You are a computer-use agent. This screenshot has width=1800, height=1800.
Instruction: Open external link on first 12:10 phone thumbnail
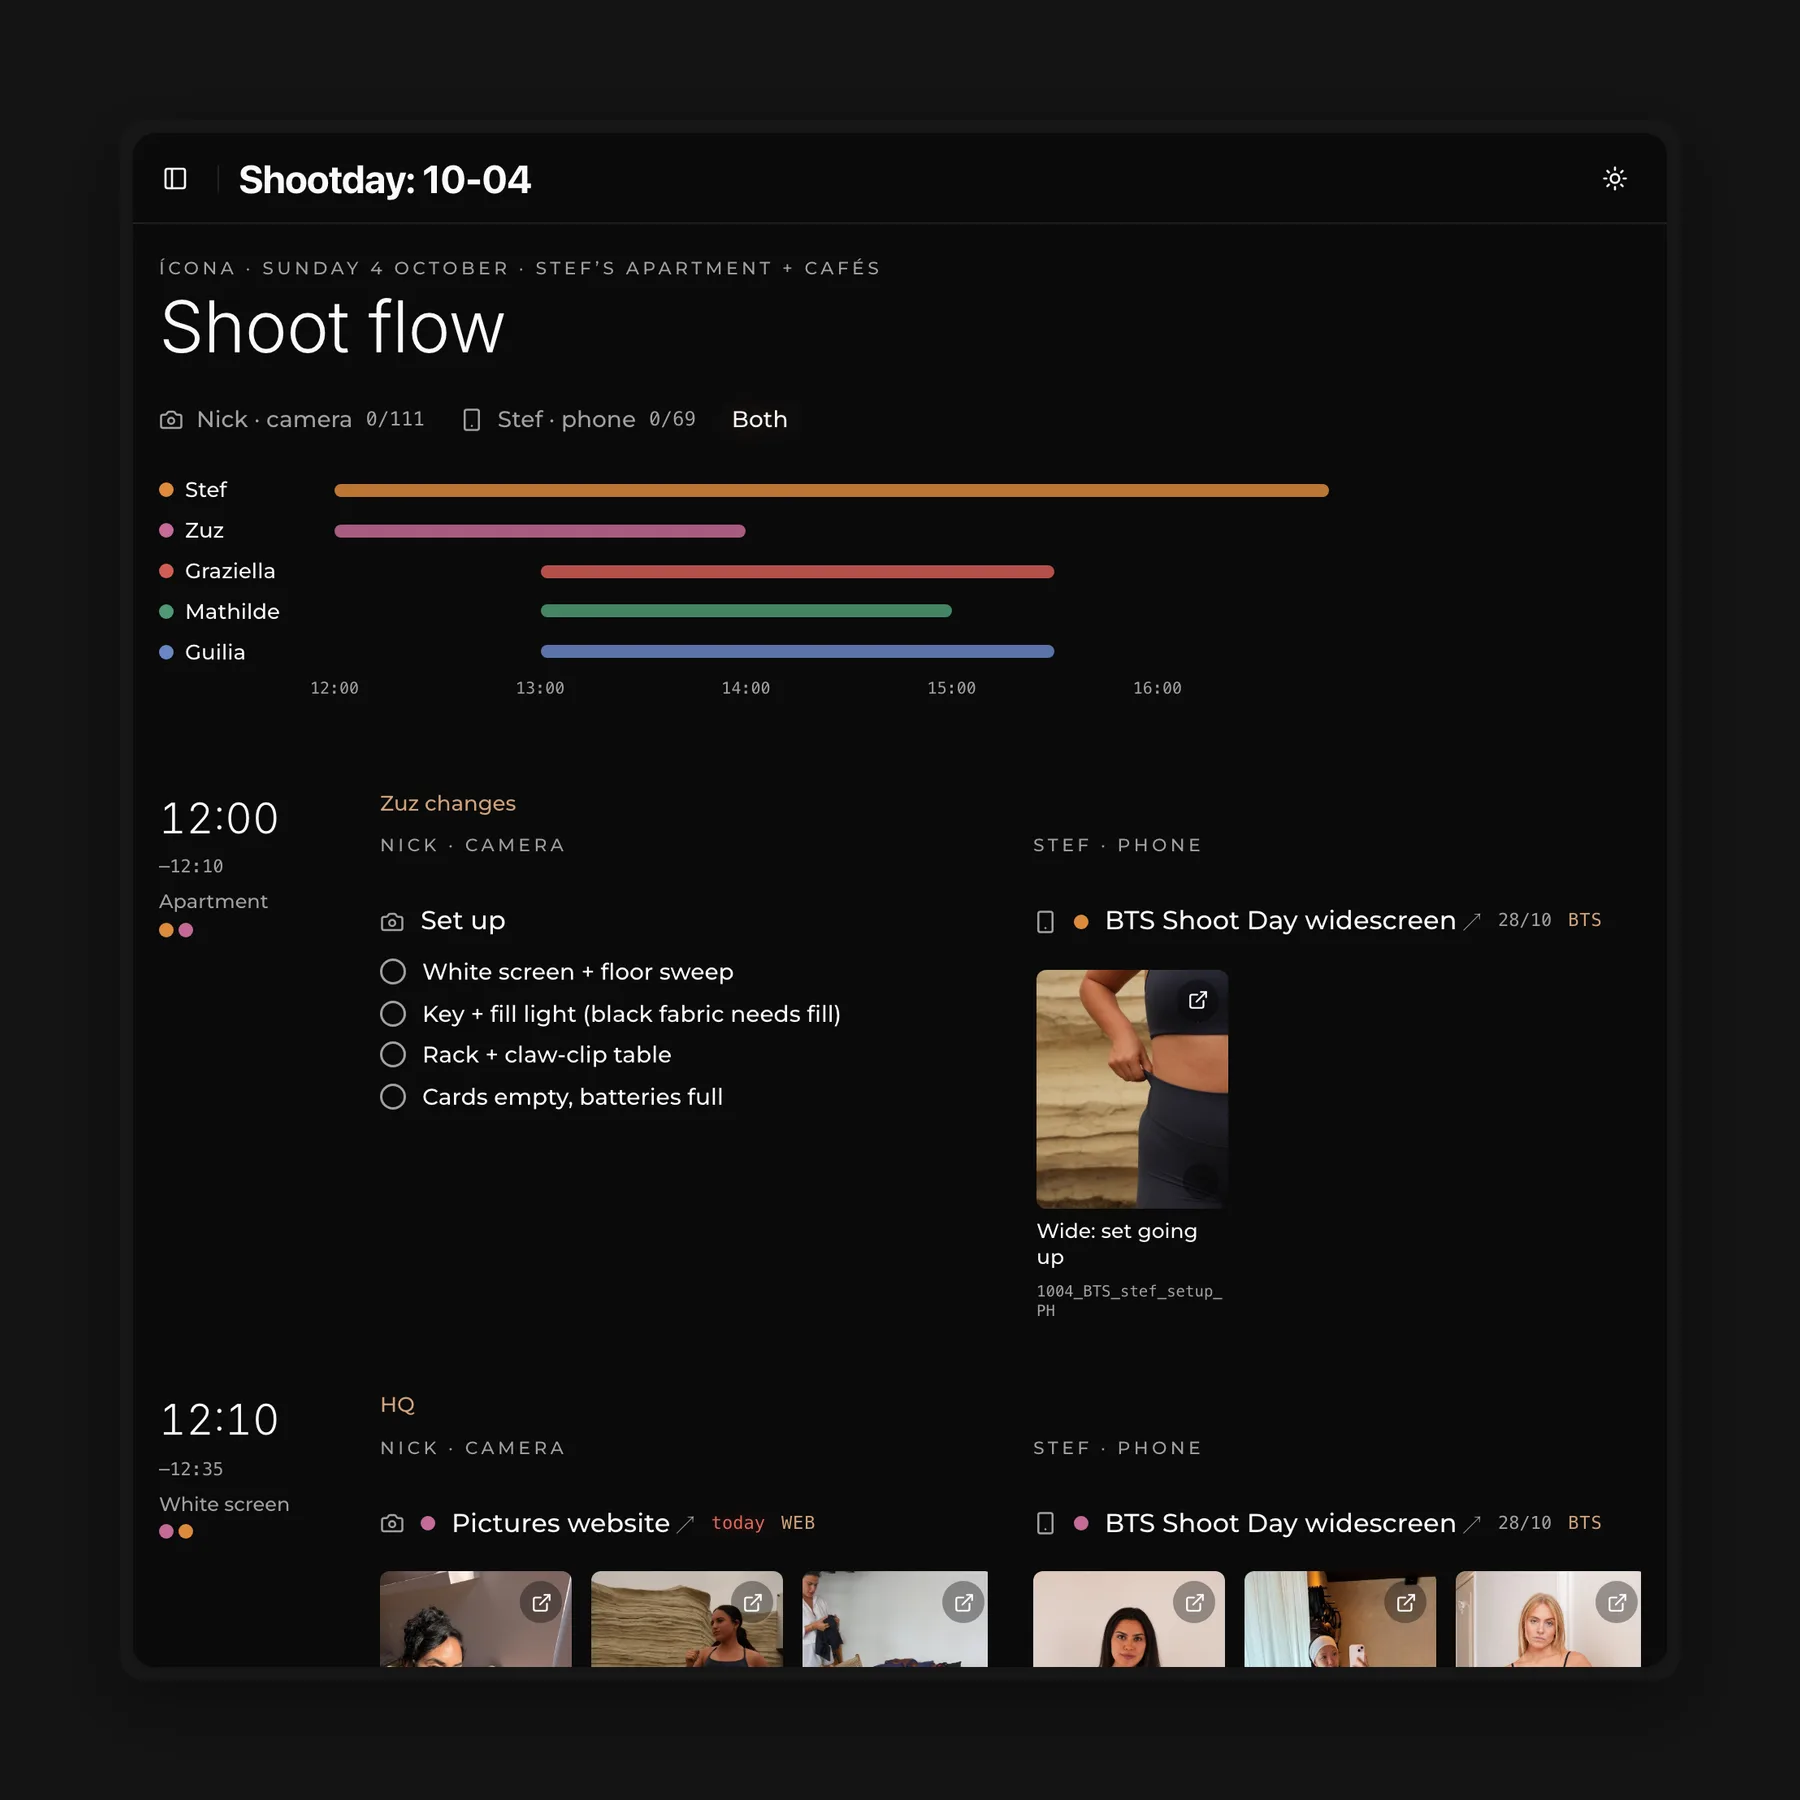click(x=1194, y=1603)
